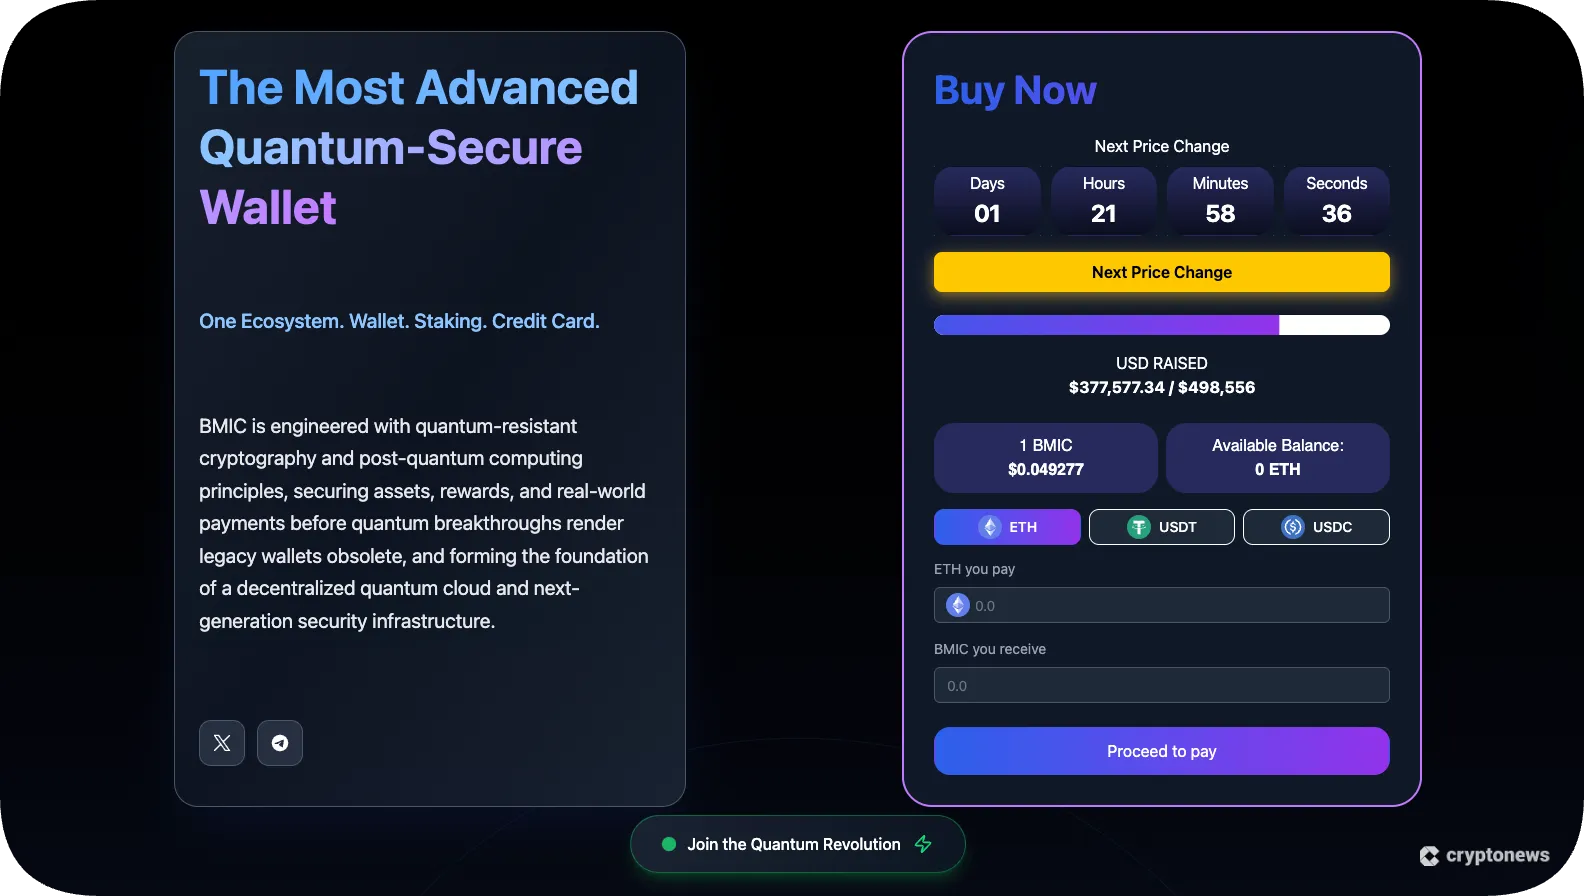
Task: Click the Ethereum logo inside the ETH pay field
Action: pos(957,605)
